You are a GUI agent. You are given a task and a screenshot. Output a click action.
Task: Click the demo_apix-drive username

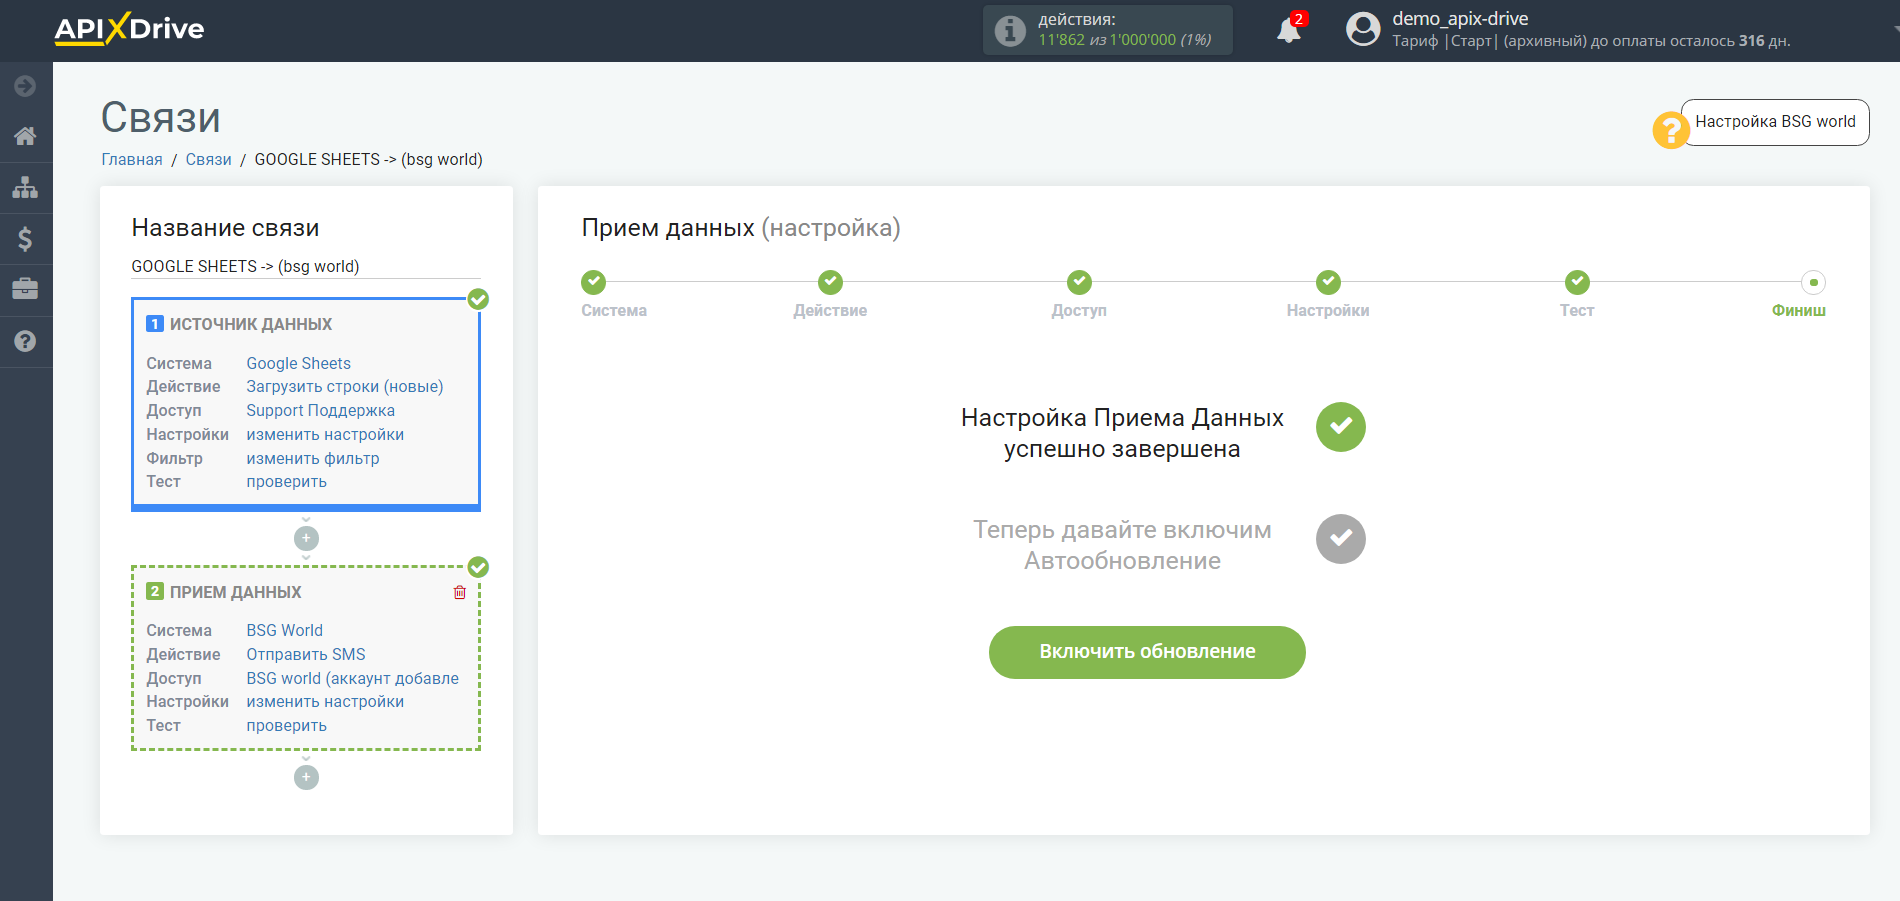(1460, 19)
